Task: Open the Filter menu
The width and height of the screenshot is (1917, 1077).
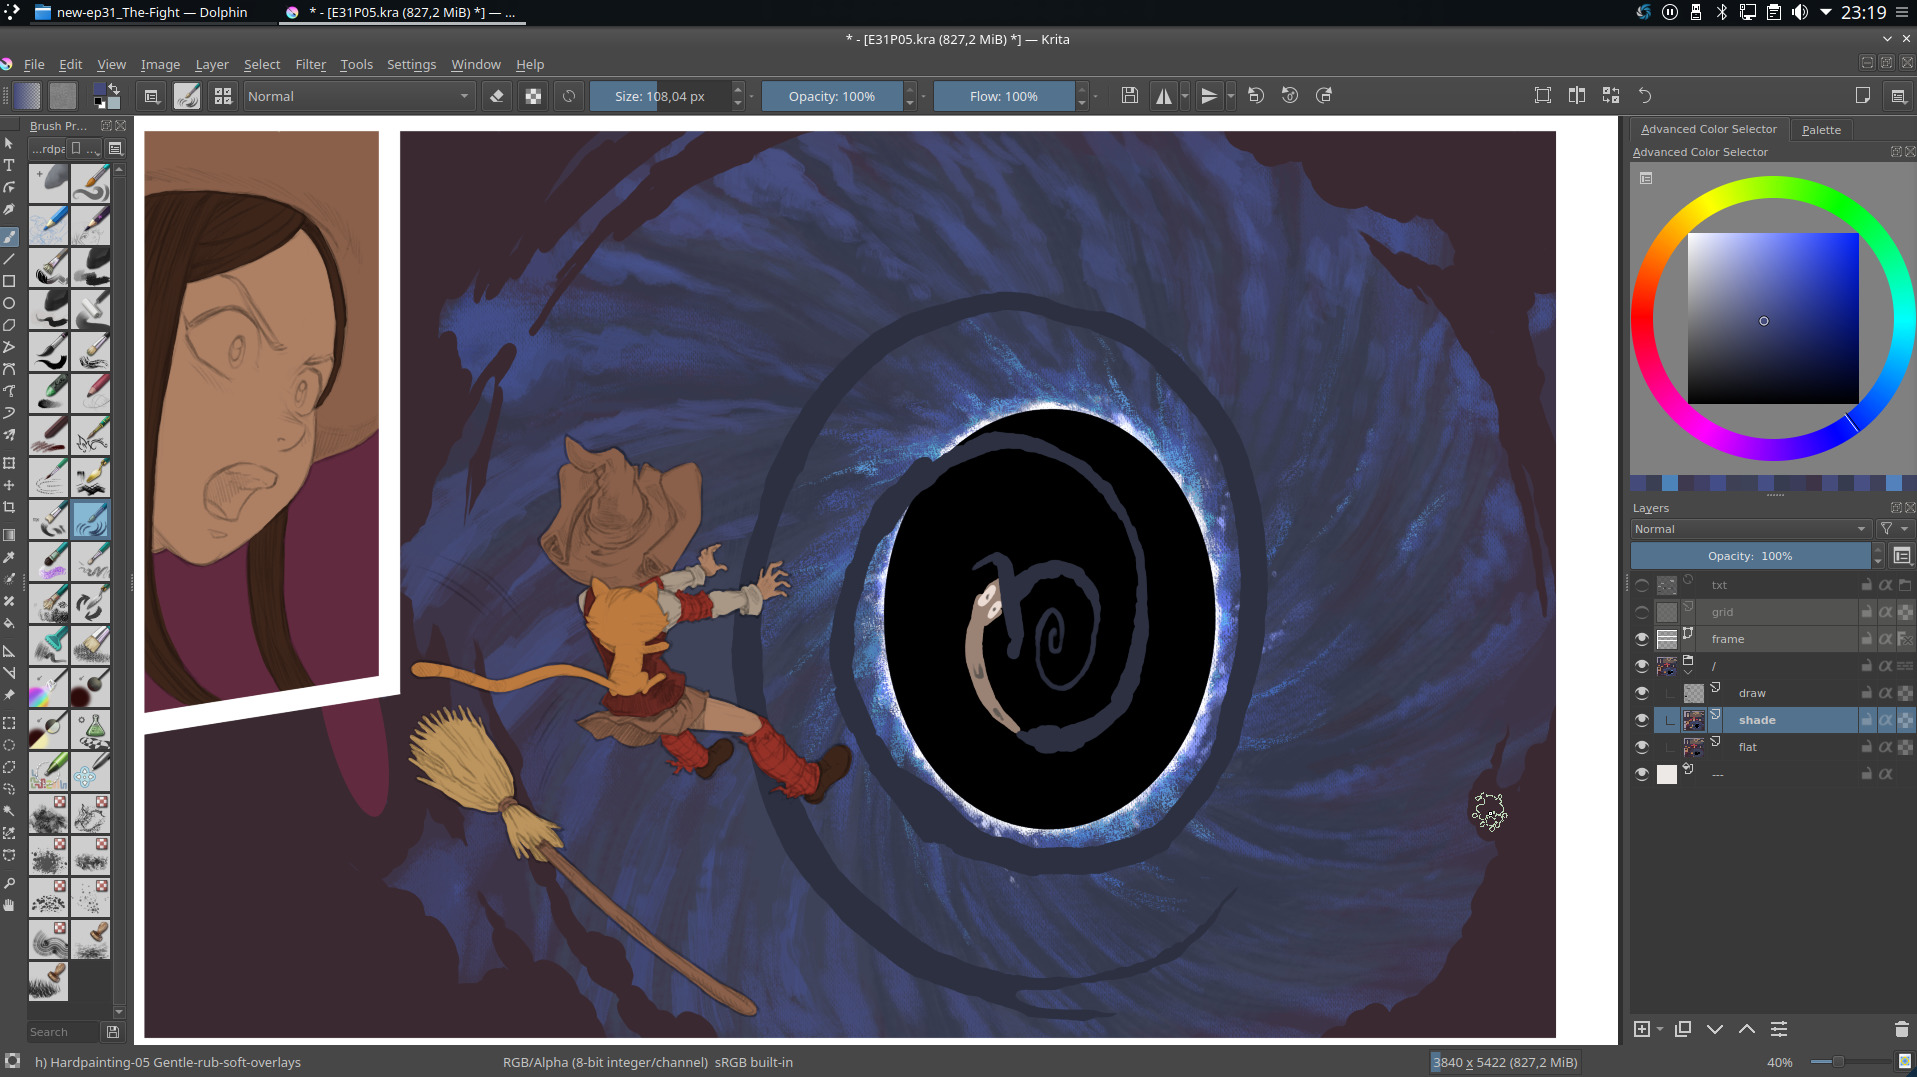Action: point(310,64)
